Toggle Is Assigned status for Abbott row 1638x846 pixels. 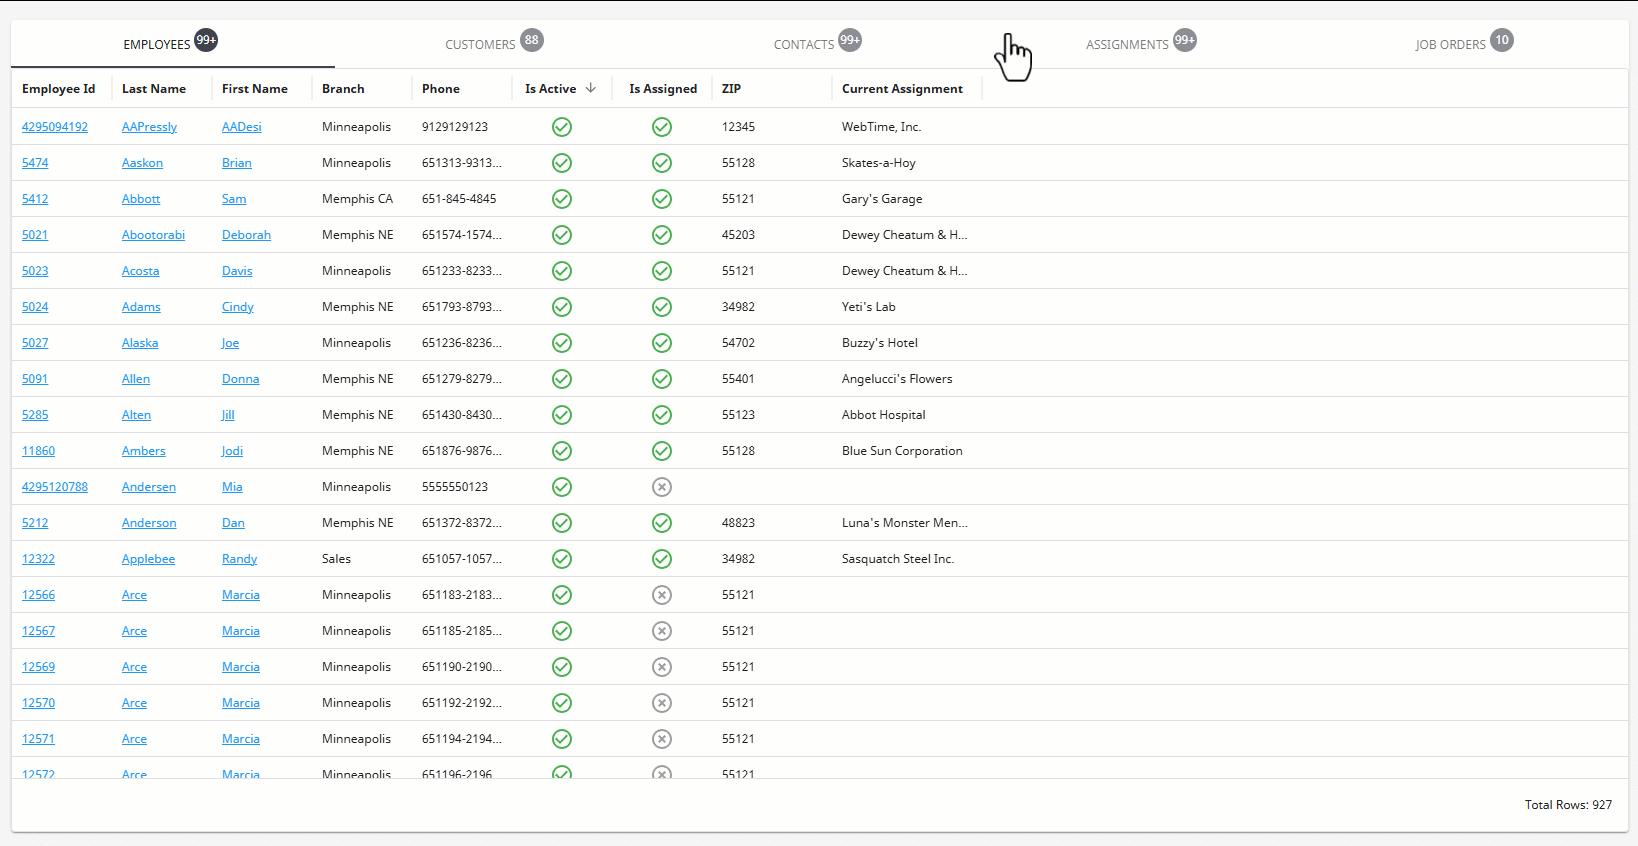click(x=662, y=199)
